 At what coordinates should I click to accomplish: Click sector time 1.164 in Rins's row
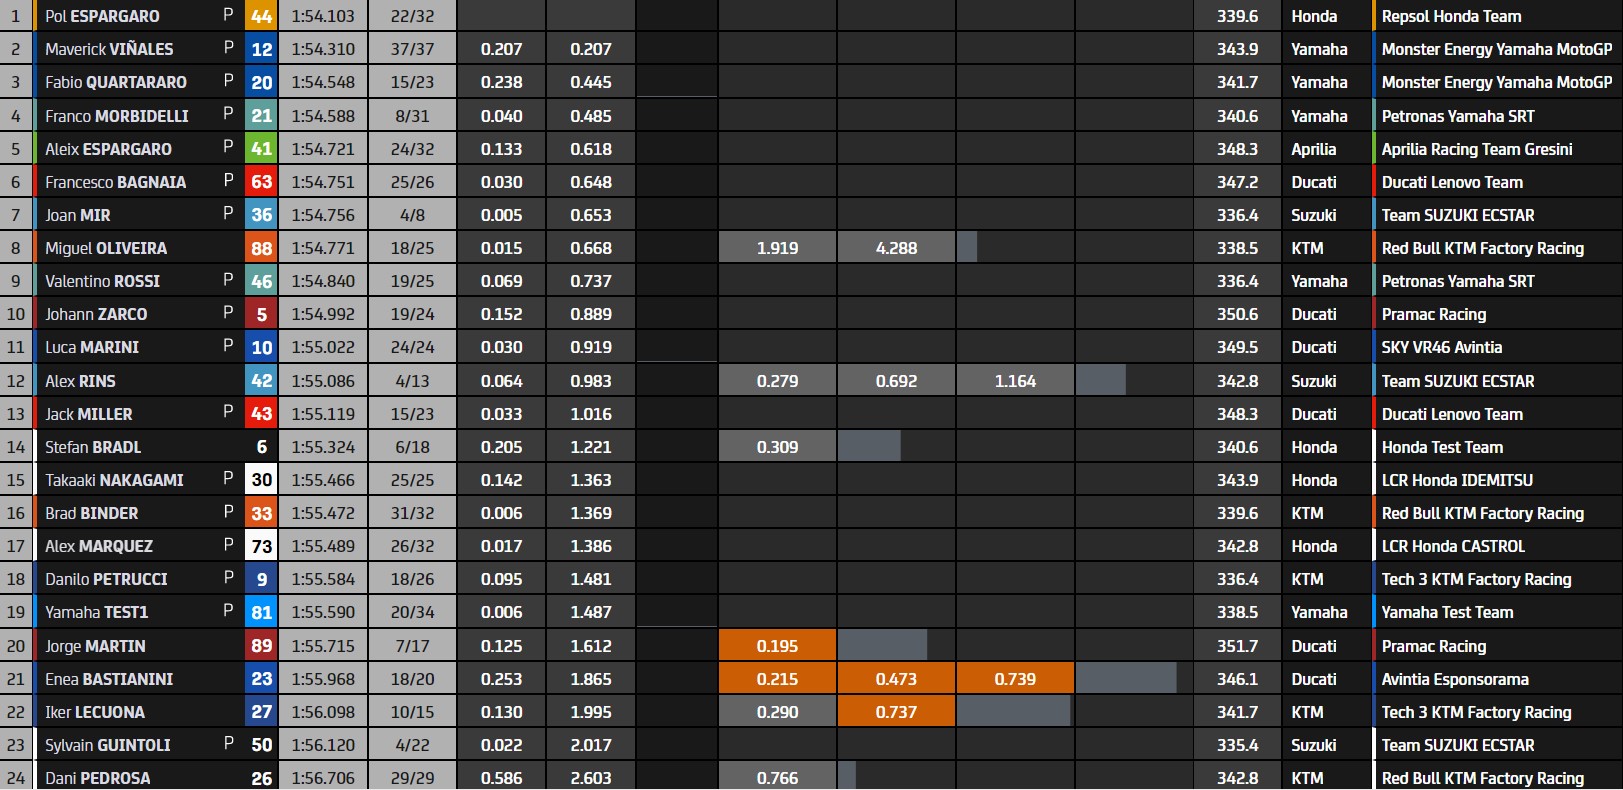(1015, 381)
